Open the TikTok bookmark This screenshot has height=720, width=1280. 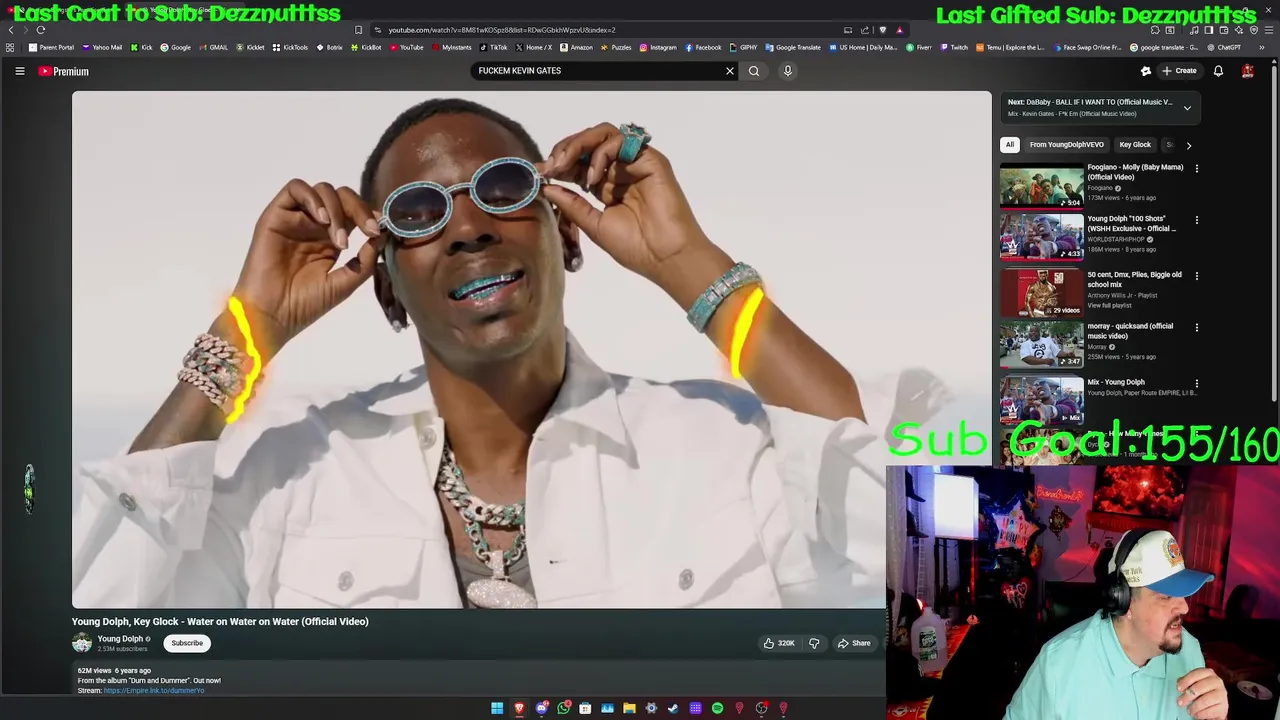(x=494, y=47)
